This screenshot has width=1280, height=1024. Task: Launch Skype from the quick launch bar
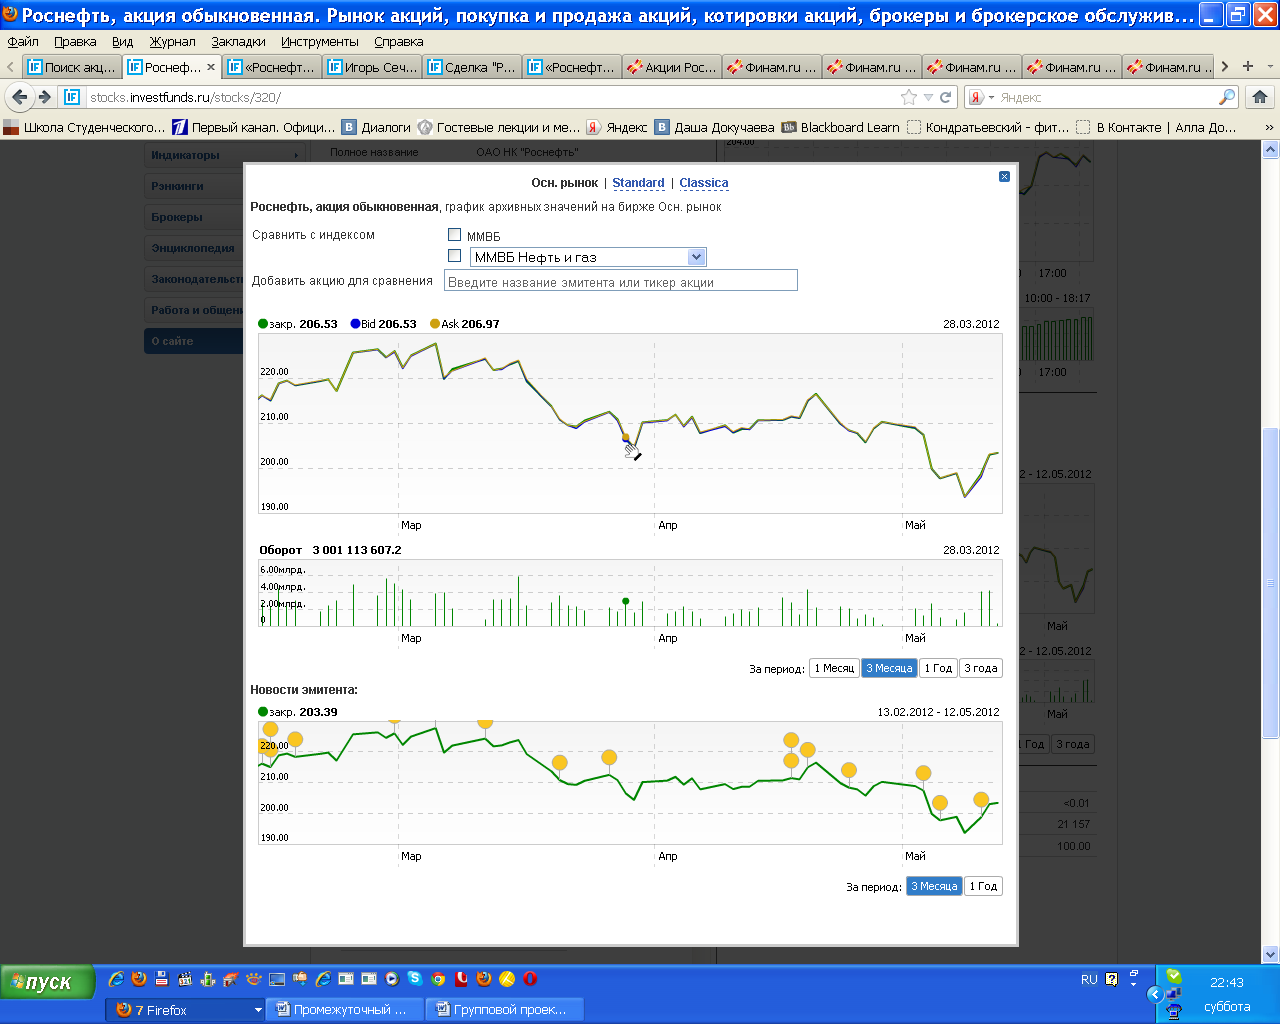(x=414, y=979)
